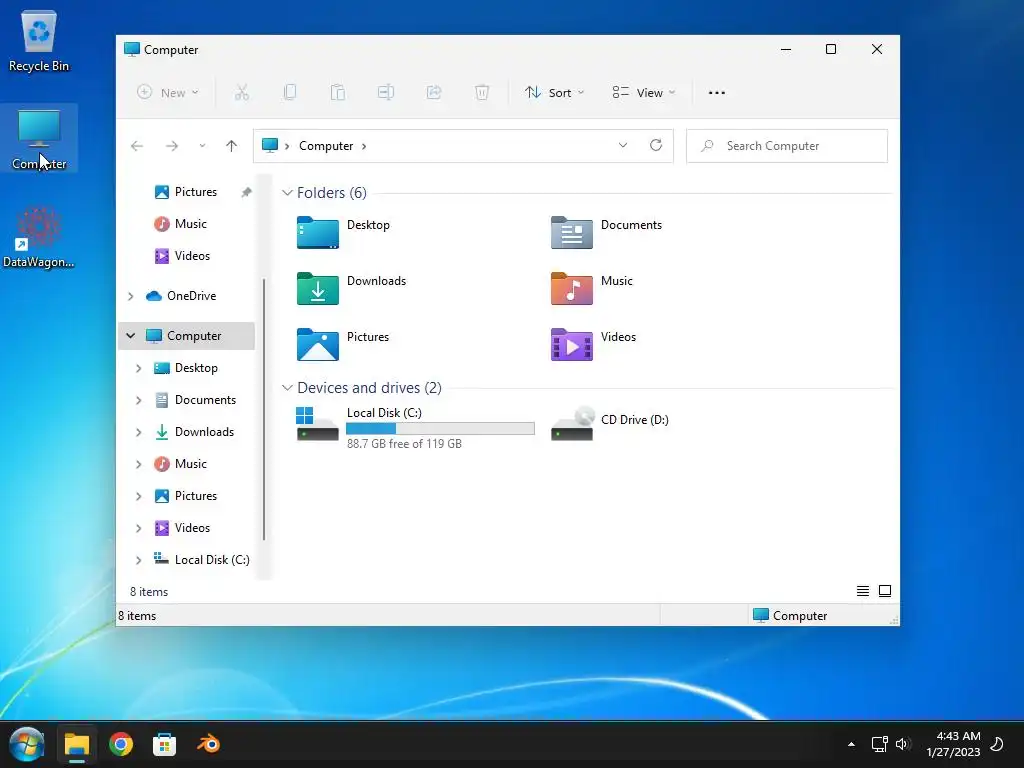Image resolution: width=1024 pixels, height=768 pixels.
Task: Click the Computer title bar icon
Action: [132, 50]
